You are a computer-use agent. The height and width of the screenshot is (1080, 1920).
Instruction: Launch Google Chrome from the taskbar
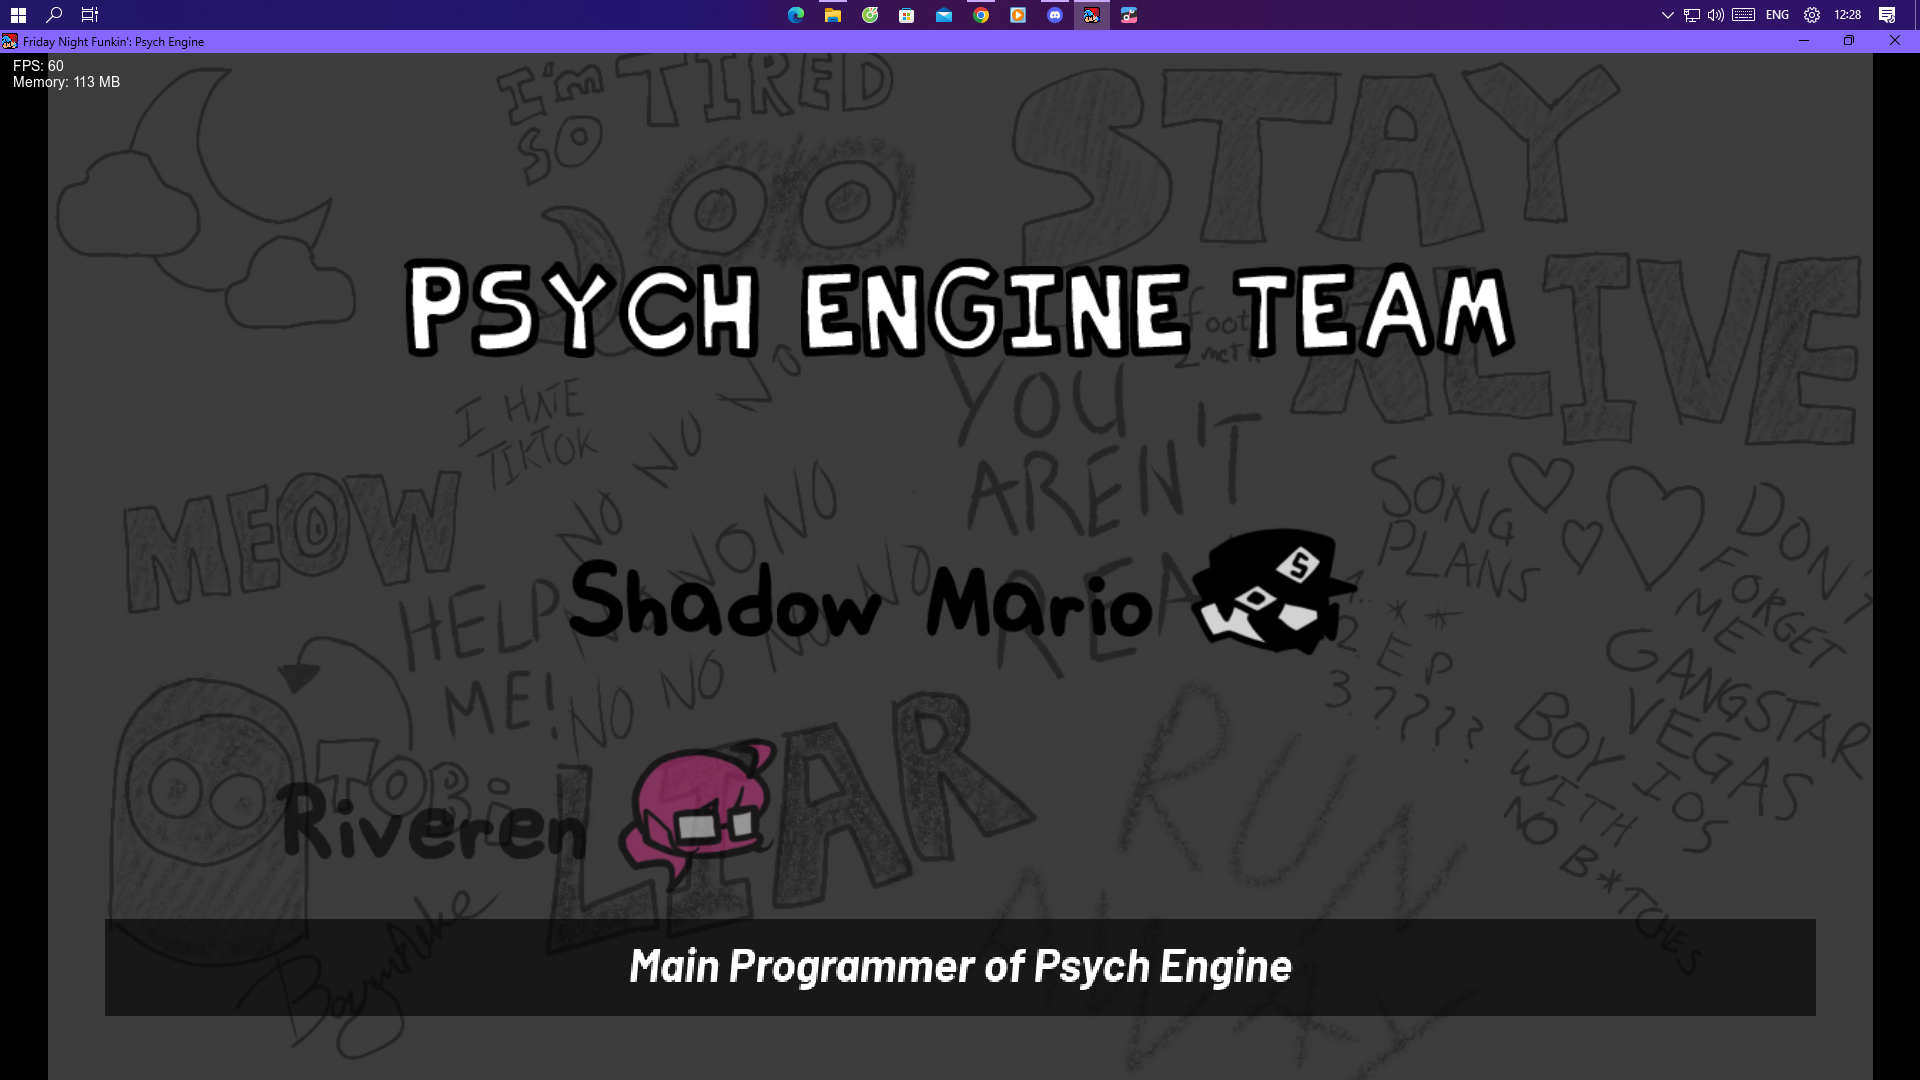(x=980, y=15)
